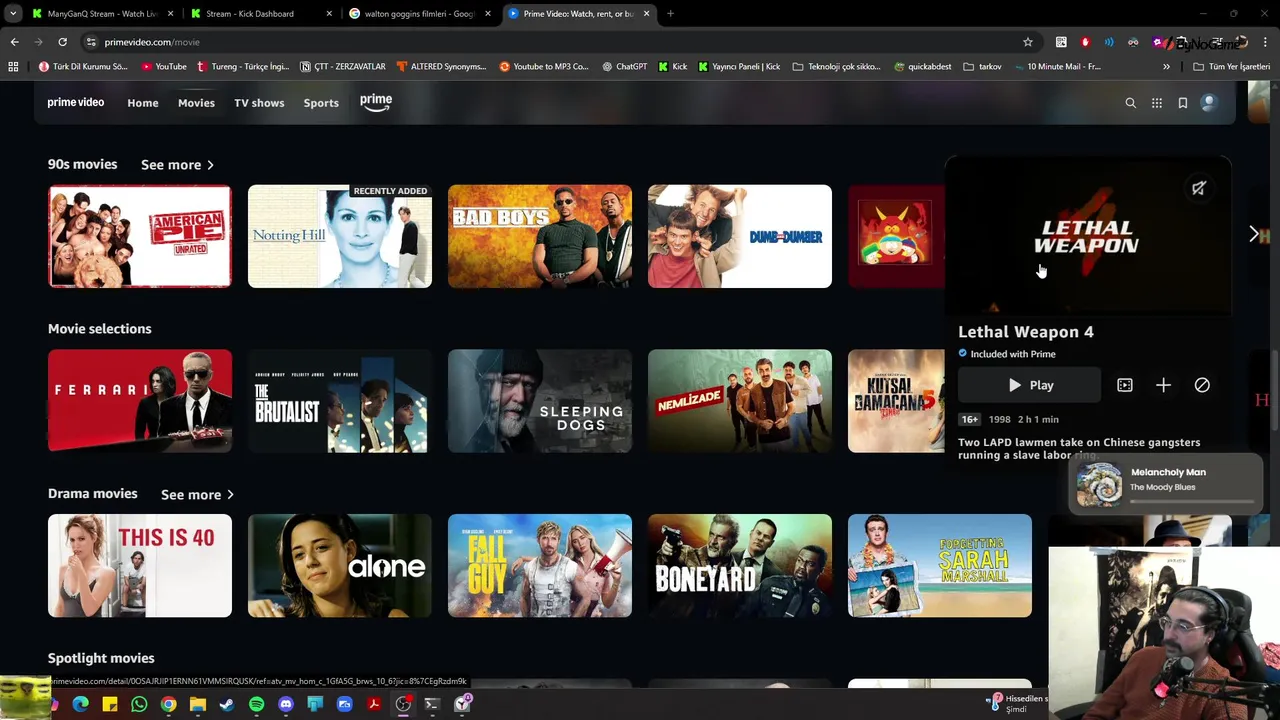The height and width of the screenshot is (720, 1280).
Task: Click the Melancholy Man playback progress bar
Action: click(x=1192, y=500)
